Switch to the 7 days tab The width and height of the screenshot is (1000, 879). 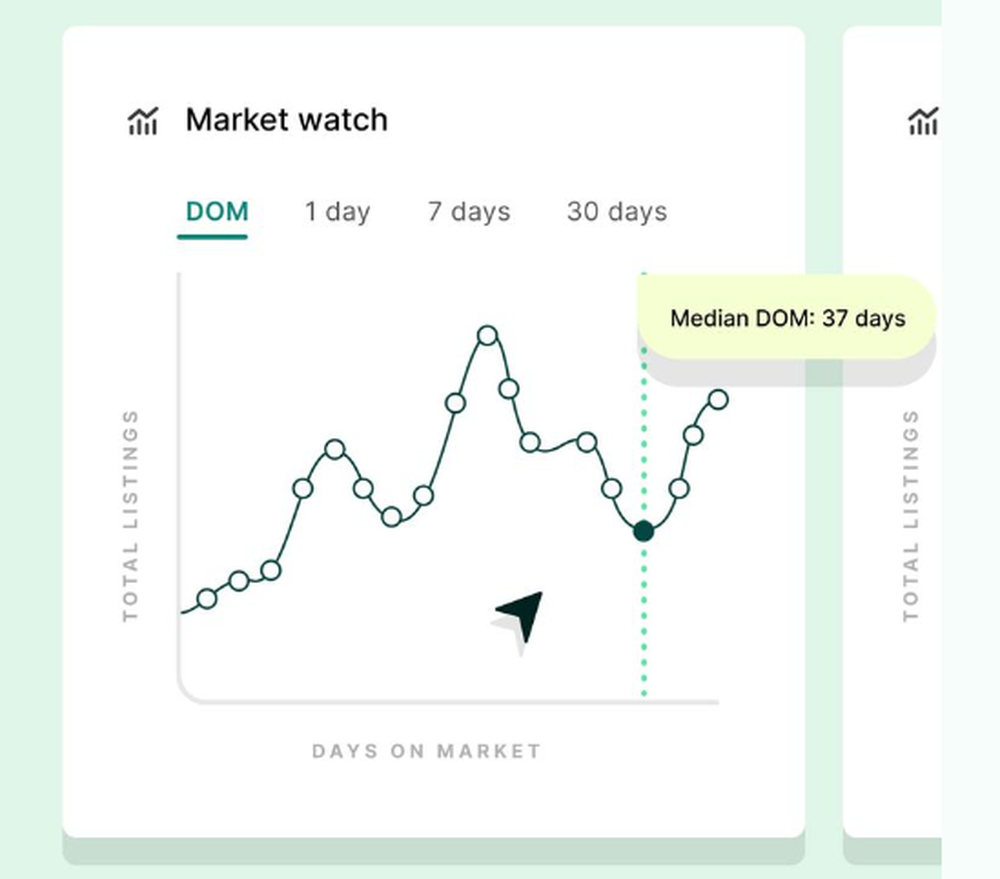469,212
